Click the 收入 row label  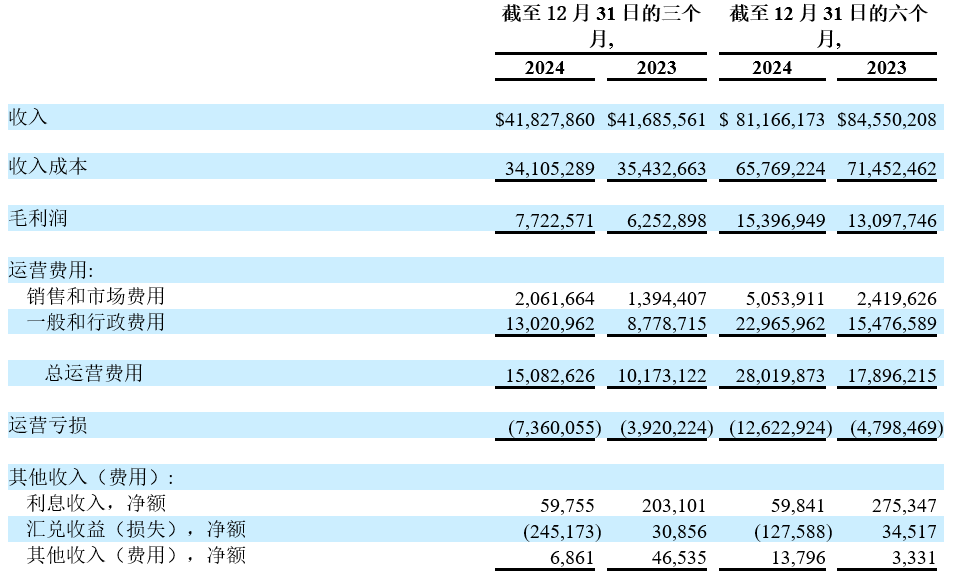click(x=28, y=117)
